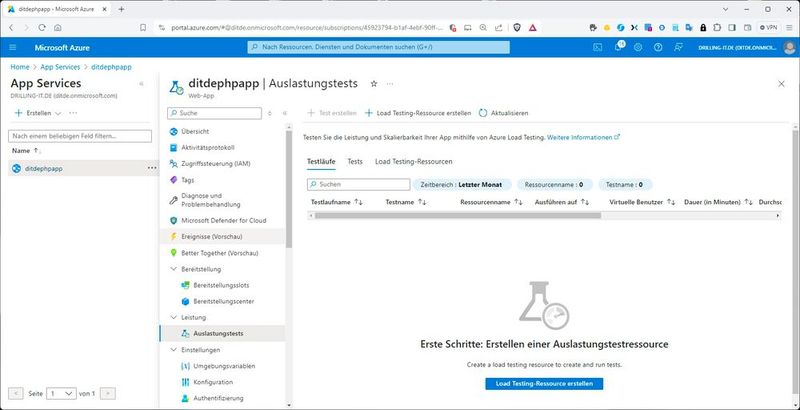Focus the Azure global search field
800x410 pixels.
[379, 47]
